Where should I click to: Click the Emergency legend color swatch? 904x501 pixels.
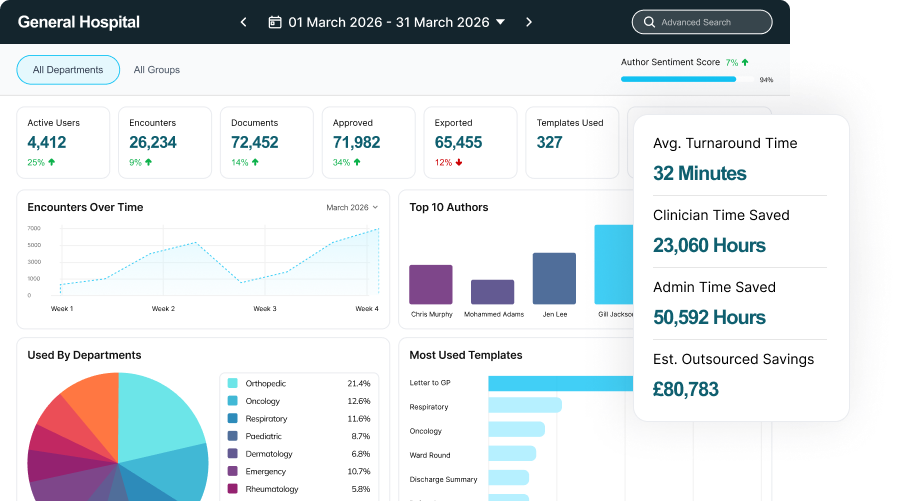click(232, 471)
